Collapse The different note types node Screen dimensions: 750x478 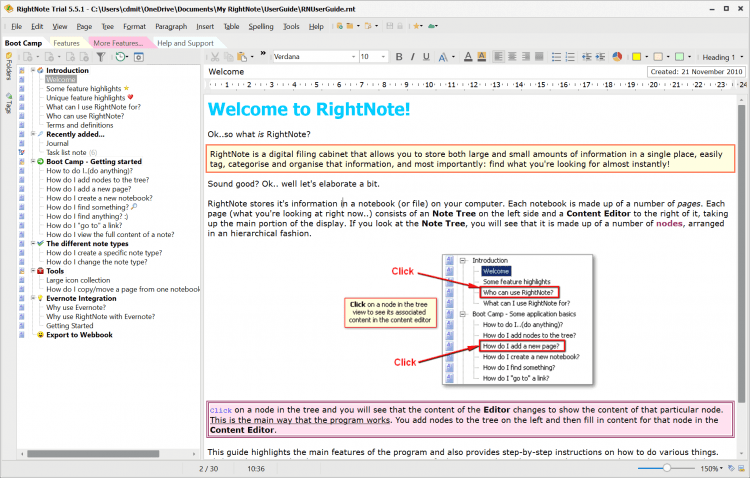tap(33, 244)
